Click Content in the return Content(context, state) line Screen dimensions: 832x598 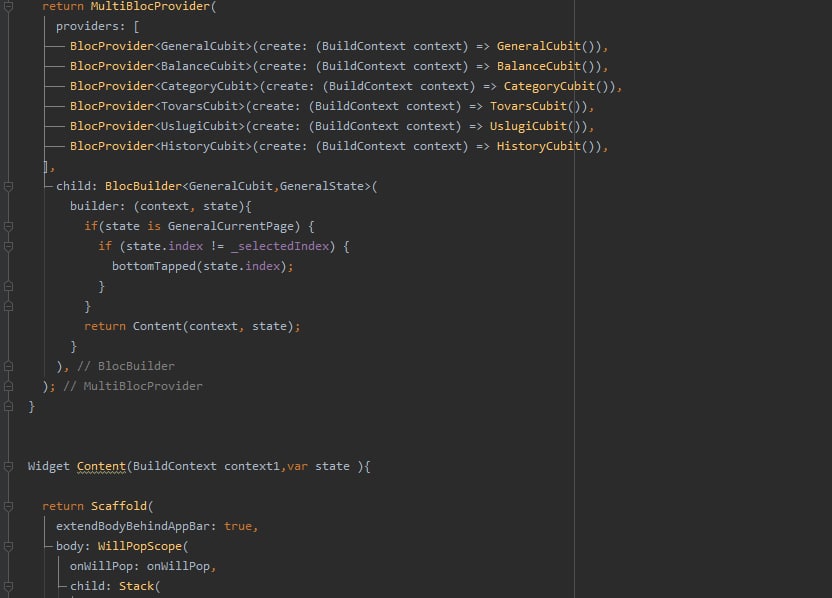click(x=157, y=326)
